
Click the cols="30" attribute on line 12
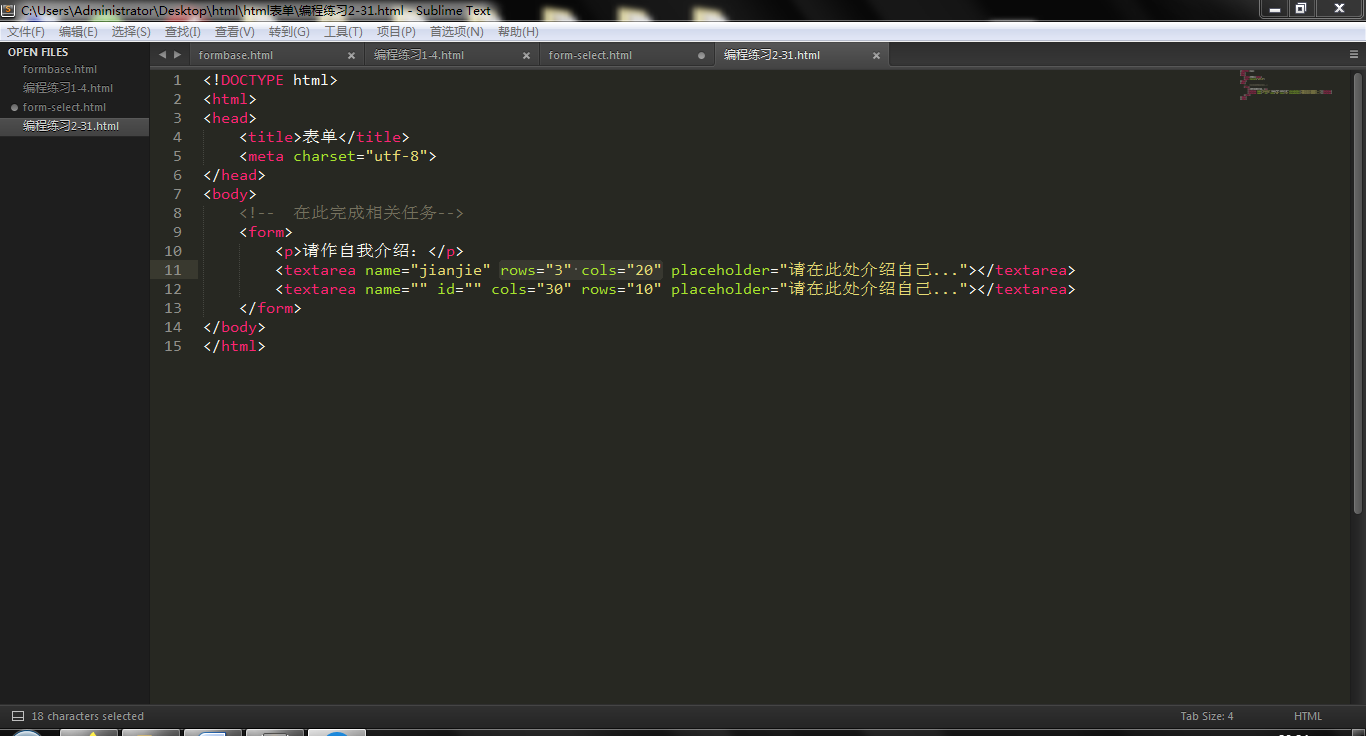point(531,289)
